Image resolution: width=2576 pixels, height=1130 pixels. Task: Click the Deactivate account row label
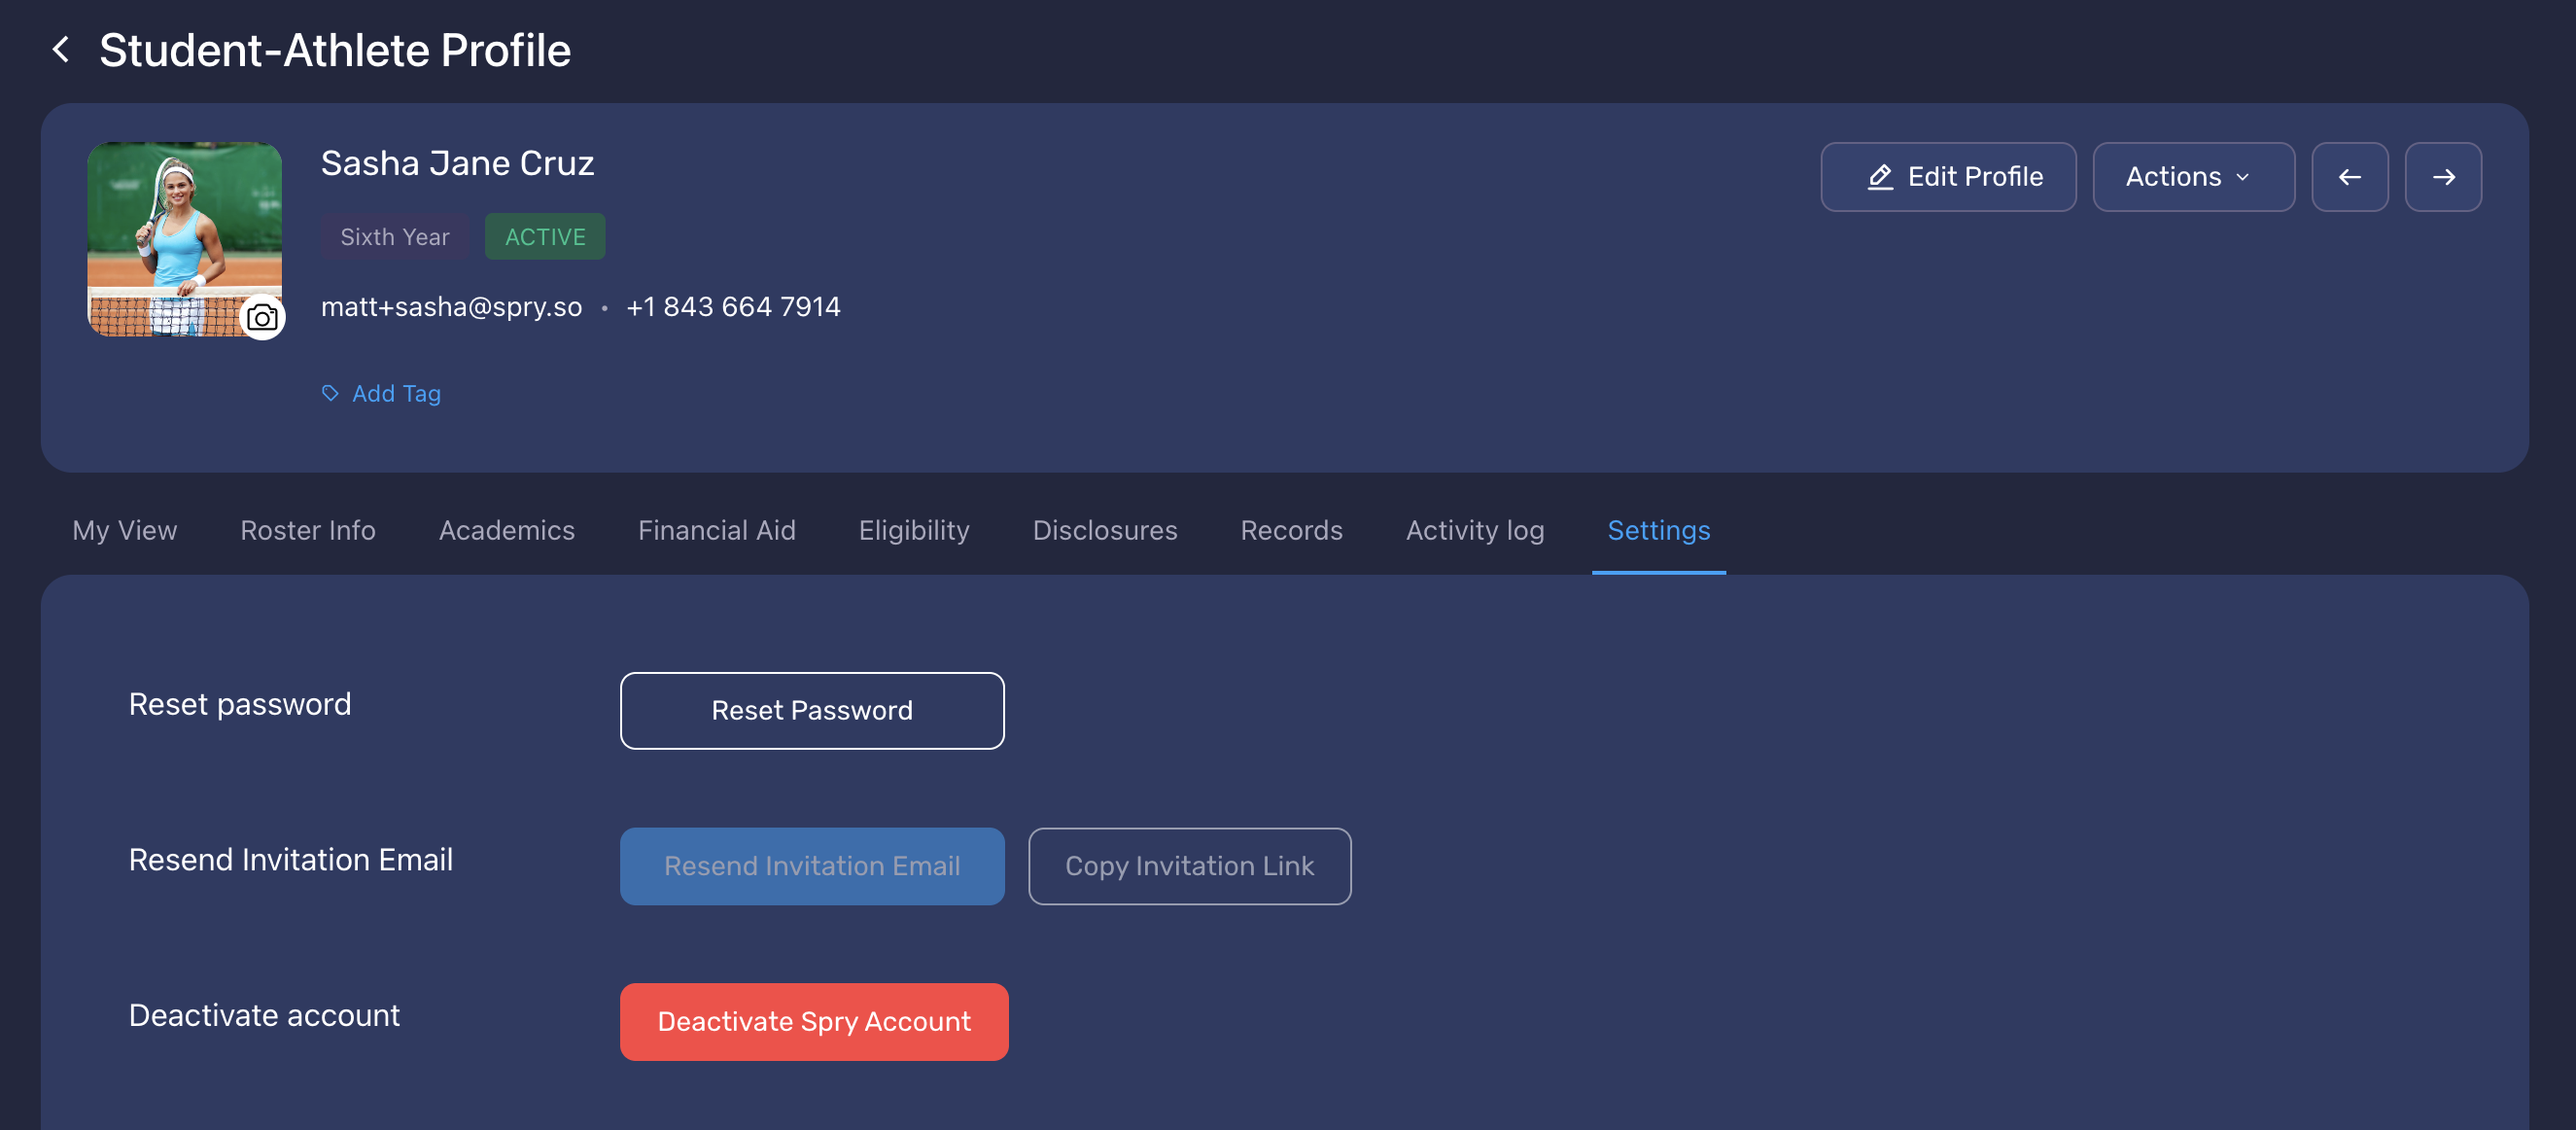tap(264, 1015)
